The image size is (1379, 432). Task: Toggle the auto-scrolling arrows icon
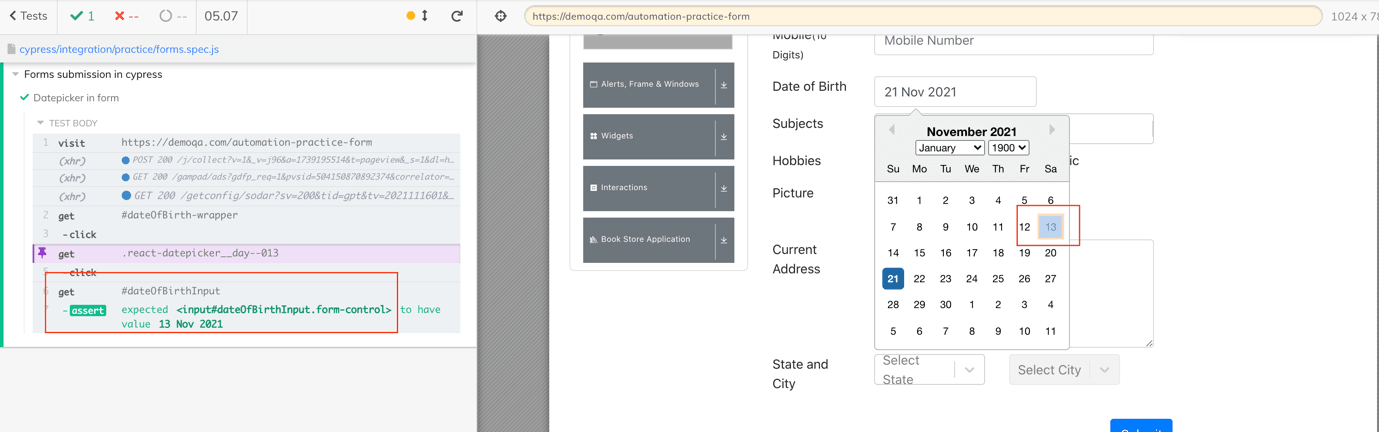pyautogui.click(x=425, y=16)
